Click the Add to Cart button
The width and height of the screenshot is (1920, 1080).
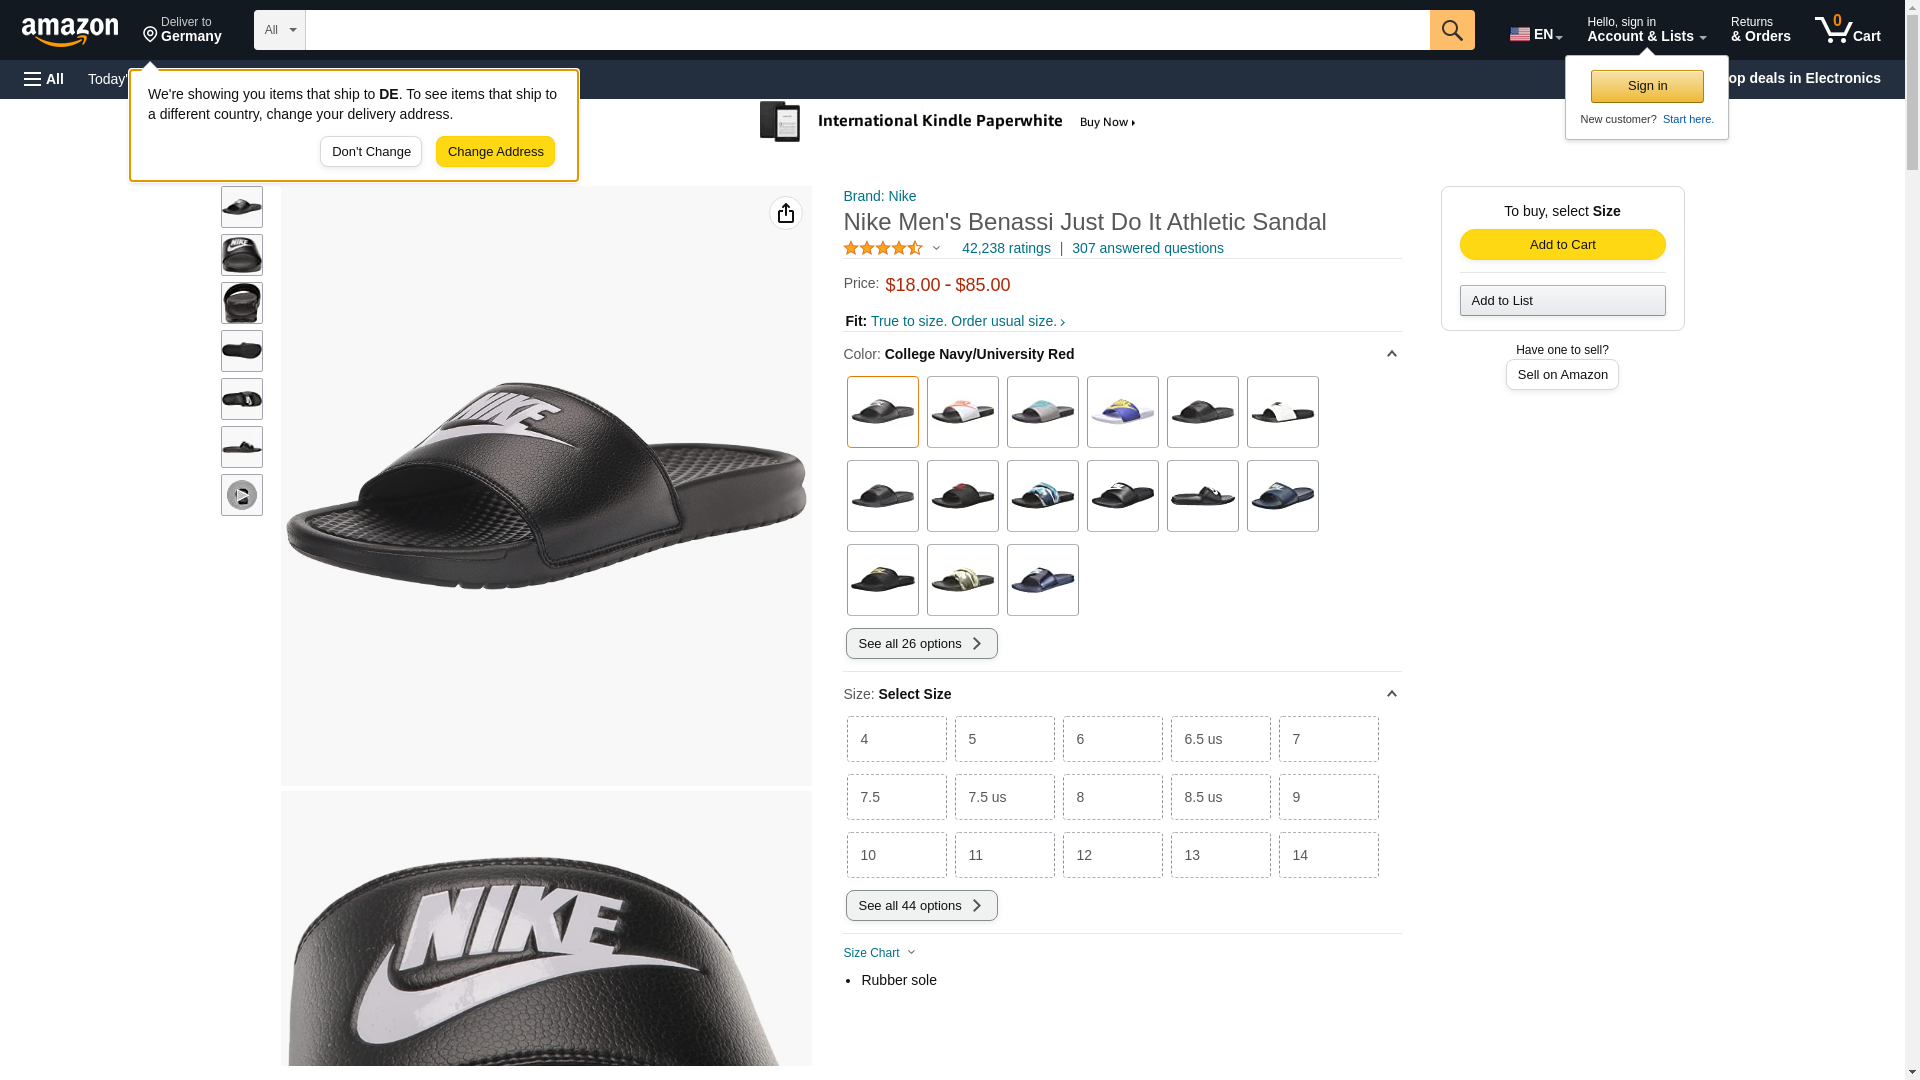coord(1562,245)
